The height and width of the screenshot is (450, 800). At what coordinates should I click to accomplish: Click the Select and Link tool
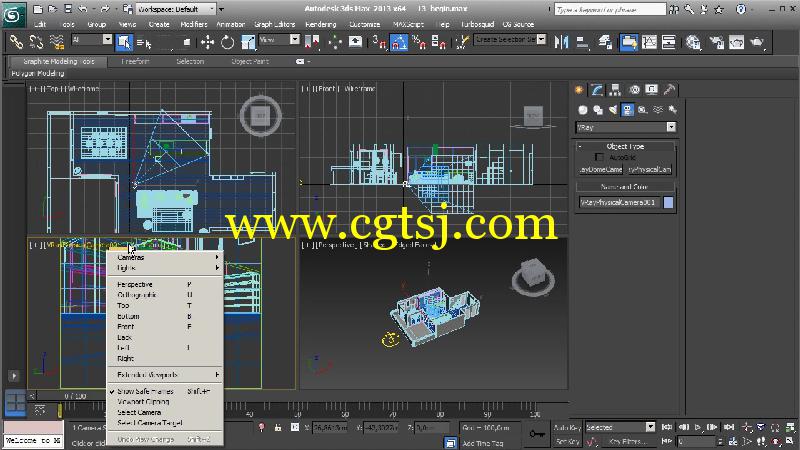coord(16,42)
